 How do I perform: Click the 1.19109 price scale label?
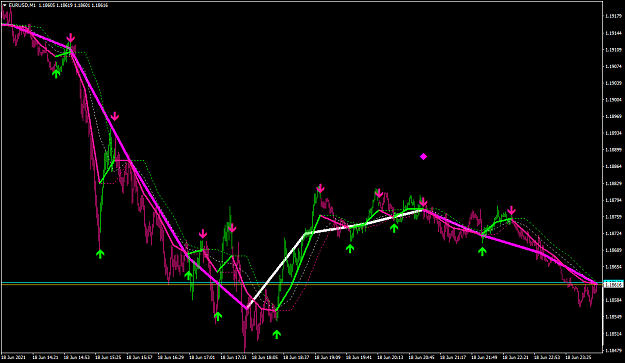tap(613, 50)
